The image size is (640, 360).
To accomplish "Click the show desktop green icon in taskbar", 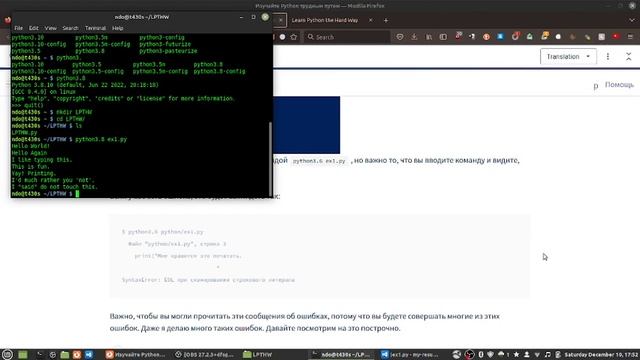I will point(23,354).
